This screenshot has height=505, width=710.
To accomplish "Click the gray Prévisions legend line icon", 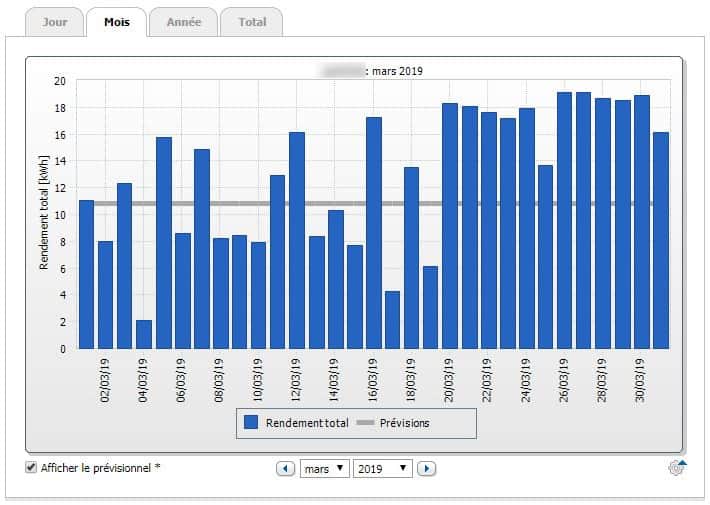I will coord(365,423).
